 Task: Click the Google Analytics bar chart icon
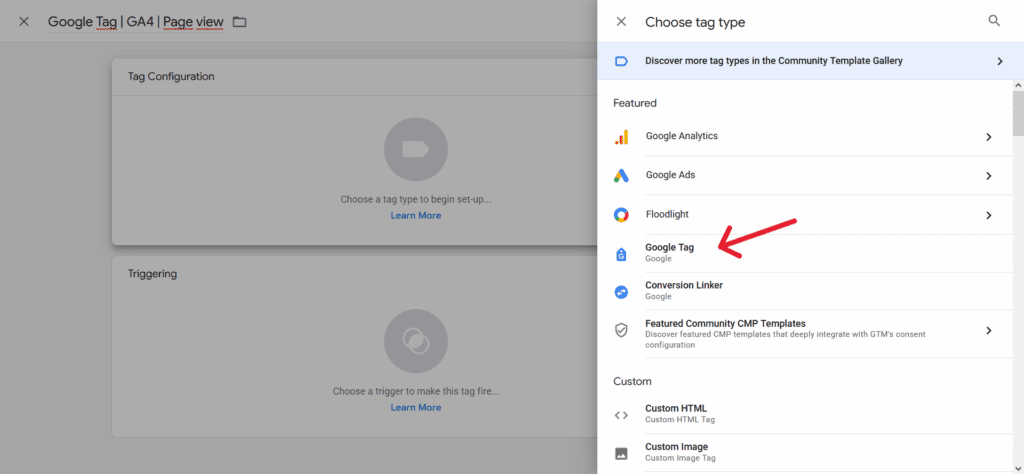[x=621, y=137]
